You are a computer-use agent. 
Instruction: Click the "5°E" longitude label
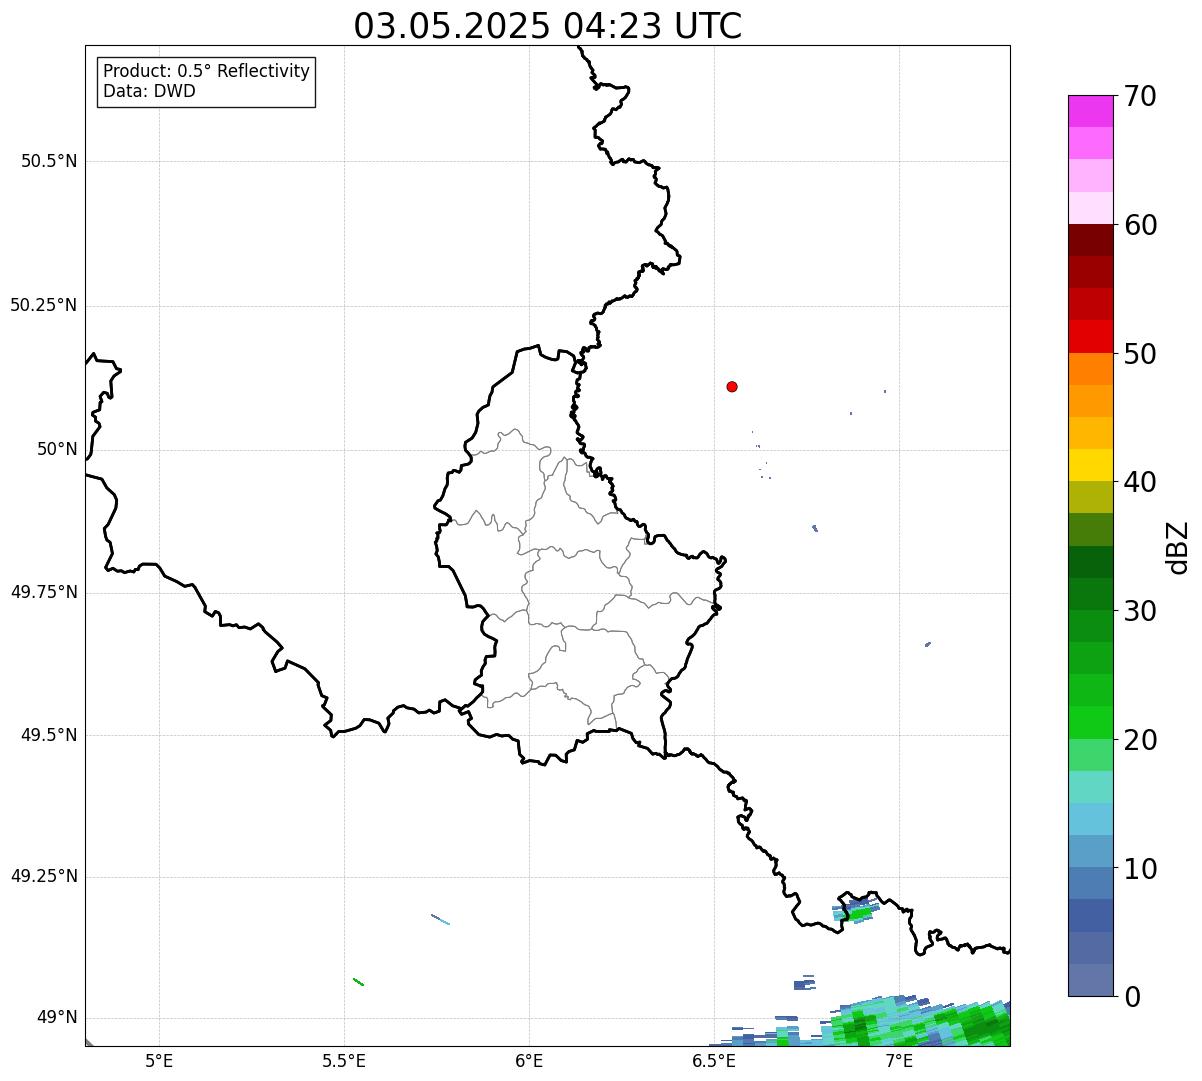pos(159,1060)
